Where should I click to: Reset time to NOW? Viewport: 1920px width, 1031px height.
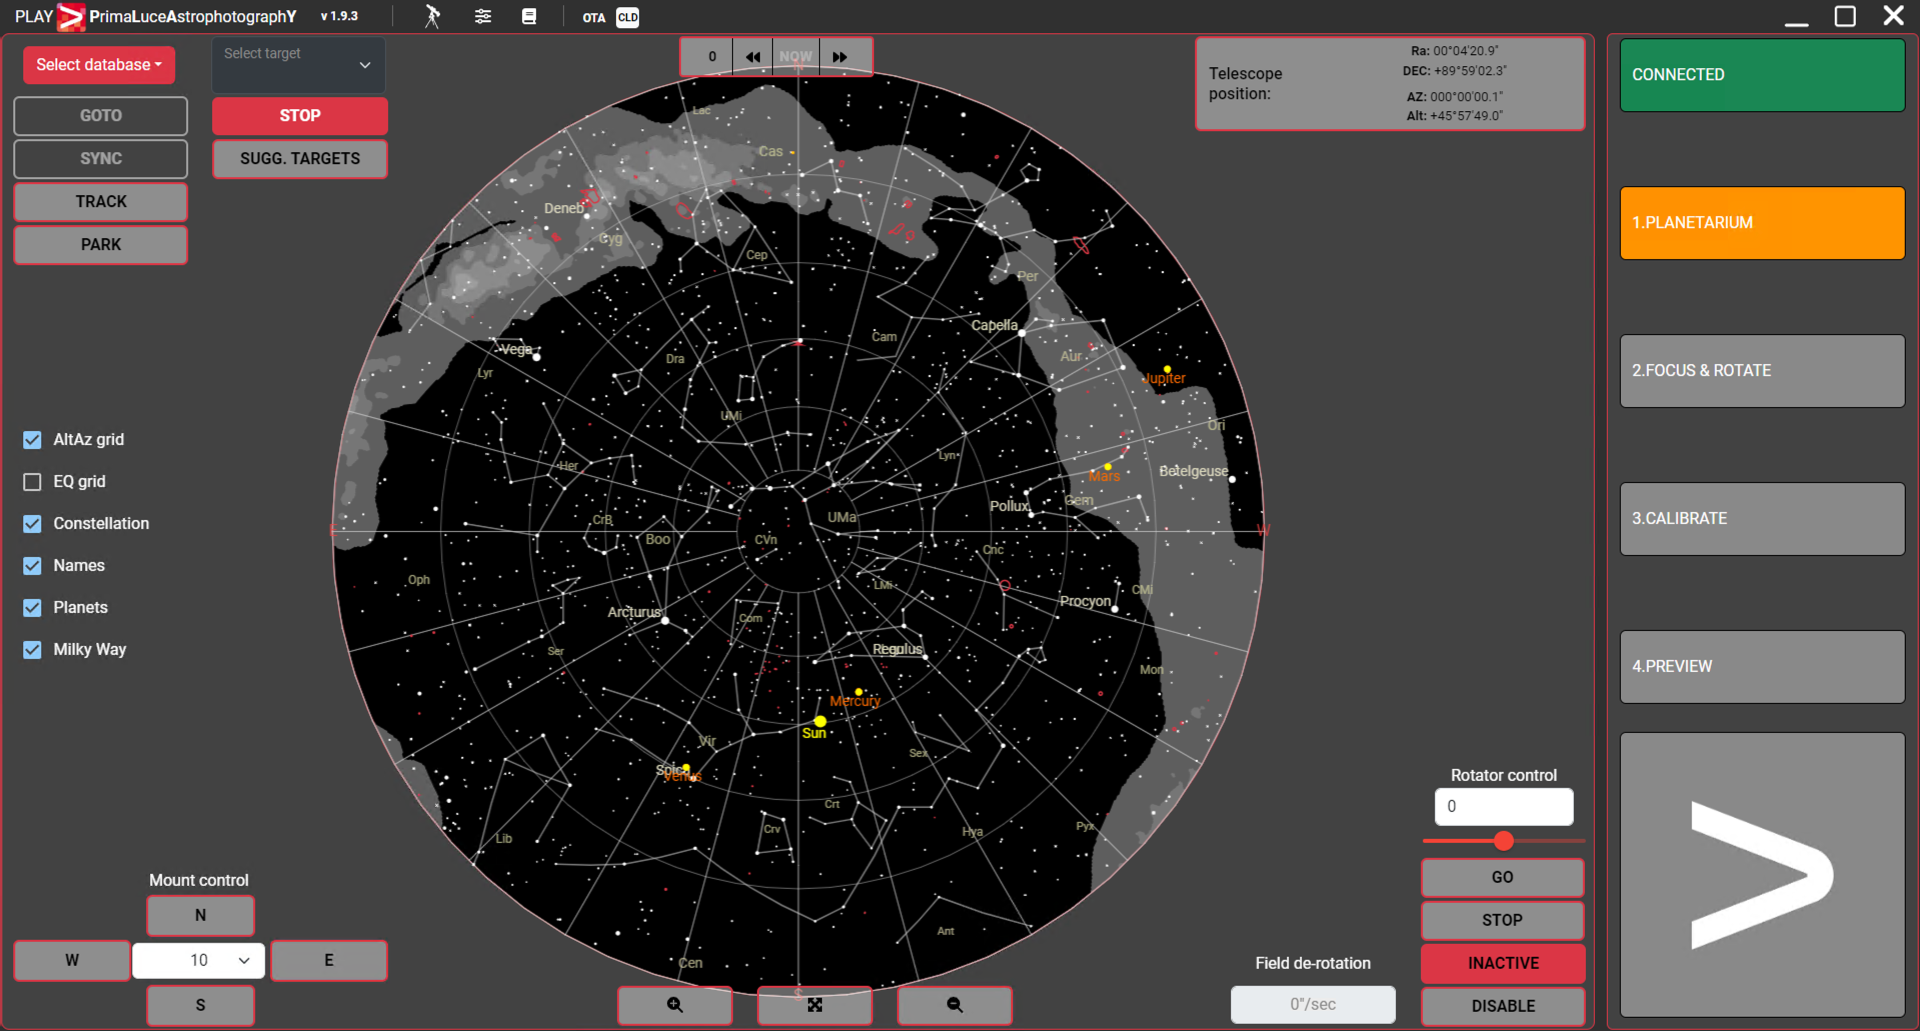[x=796, y=57]
